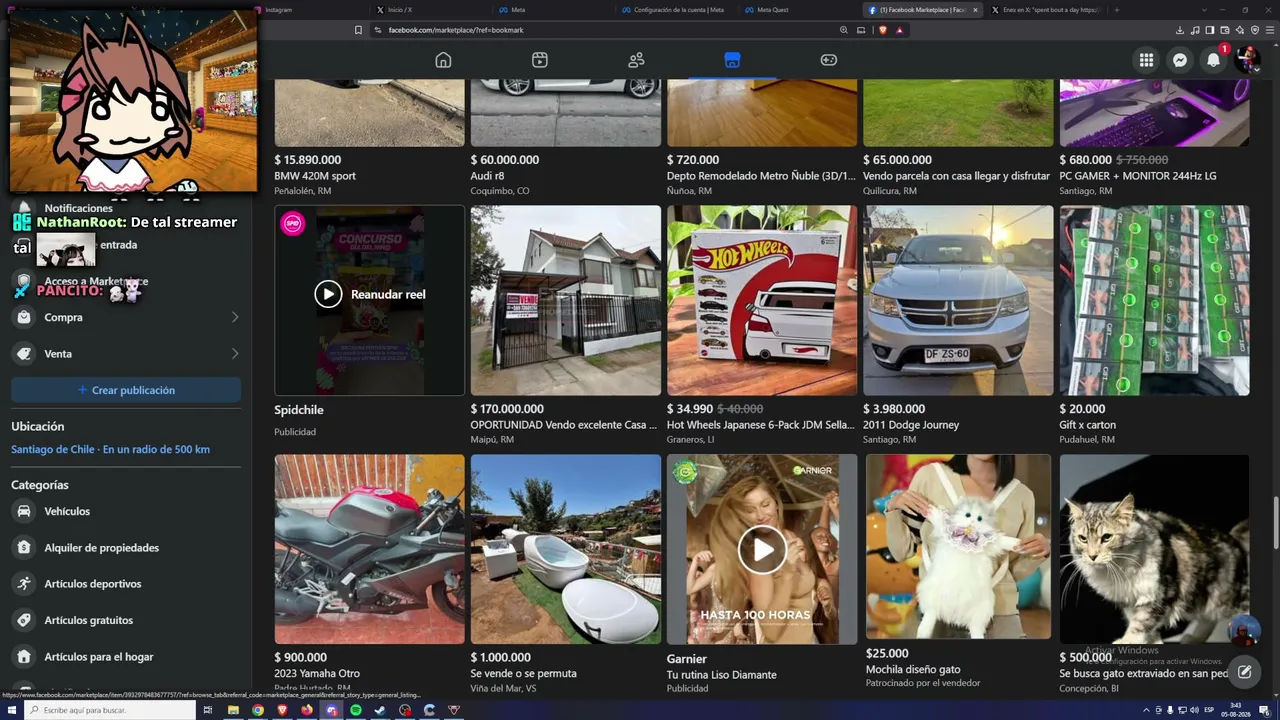Open bathtubs 'Se vende o se permuta' photo
Screen dimensions: 1280x720
coord(566,549)
